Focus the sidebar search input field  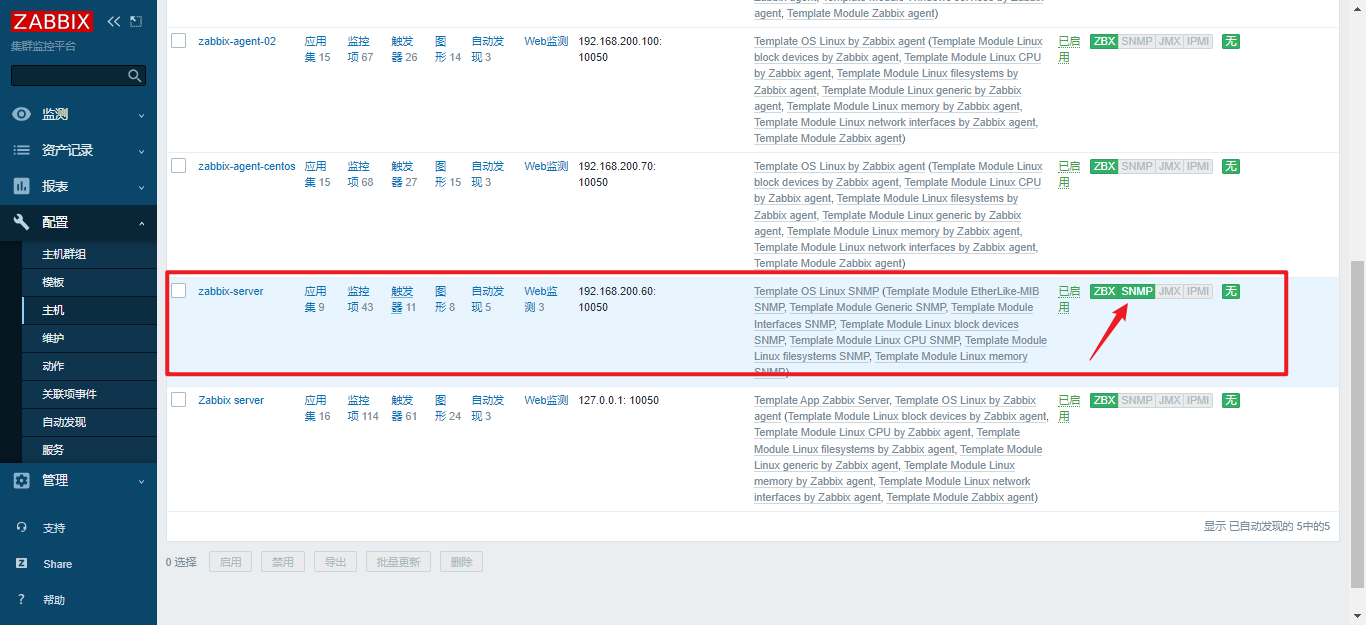click(x=69, y=75)
